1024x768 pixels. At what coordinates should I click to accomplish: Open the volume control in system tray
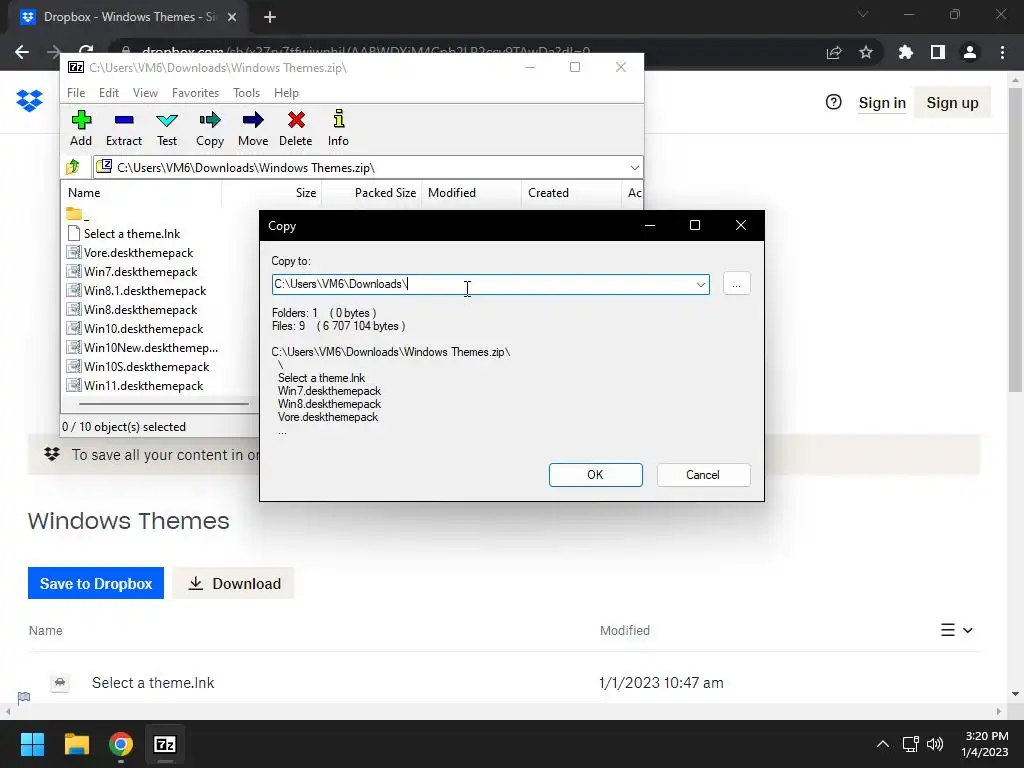coord(935,744)
